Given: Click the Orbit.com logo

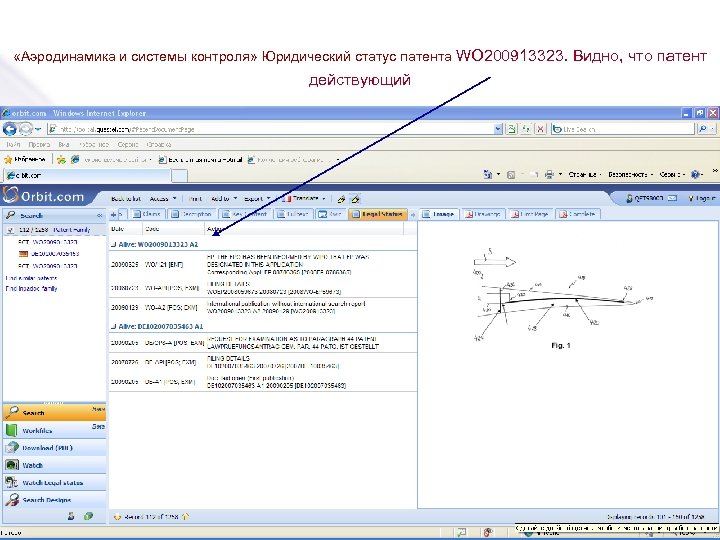Looking at the screenshot, I should pos(44,197).
